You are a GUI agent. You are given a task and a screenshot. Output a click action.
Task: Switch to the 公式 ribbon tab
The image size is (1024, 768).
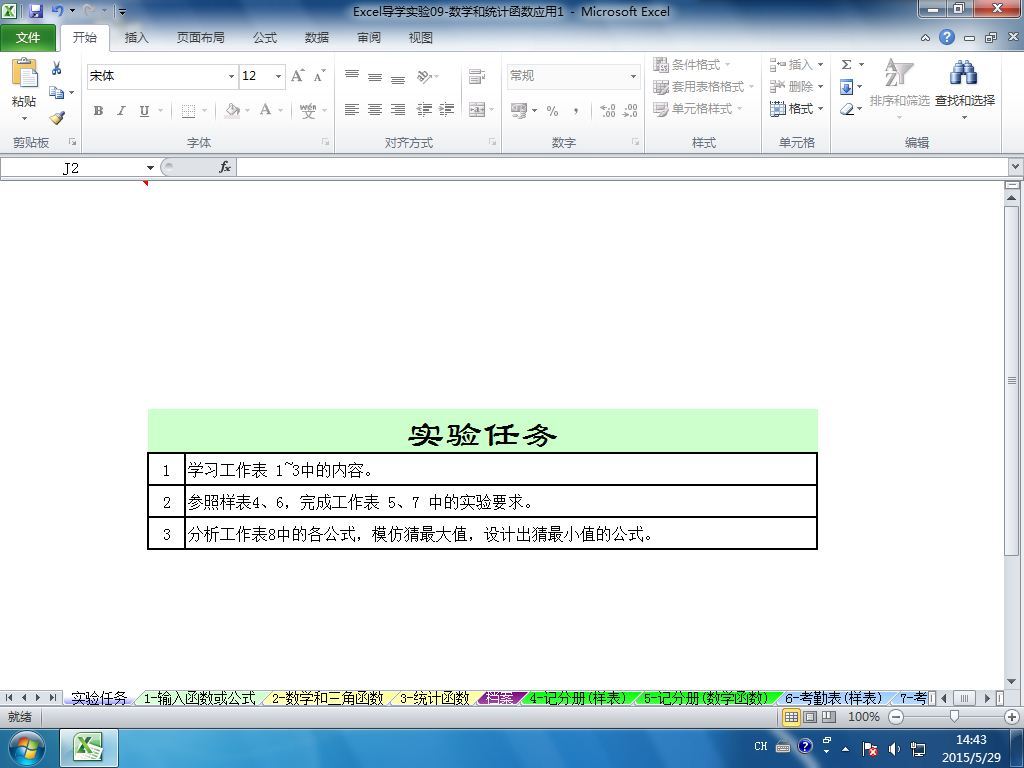[x=264, y=38]
